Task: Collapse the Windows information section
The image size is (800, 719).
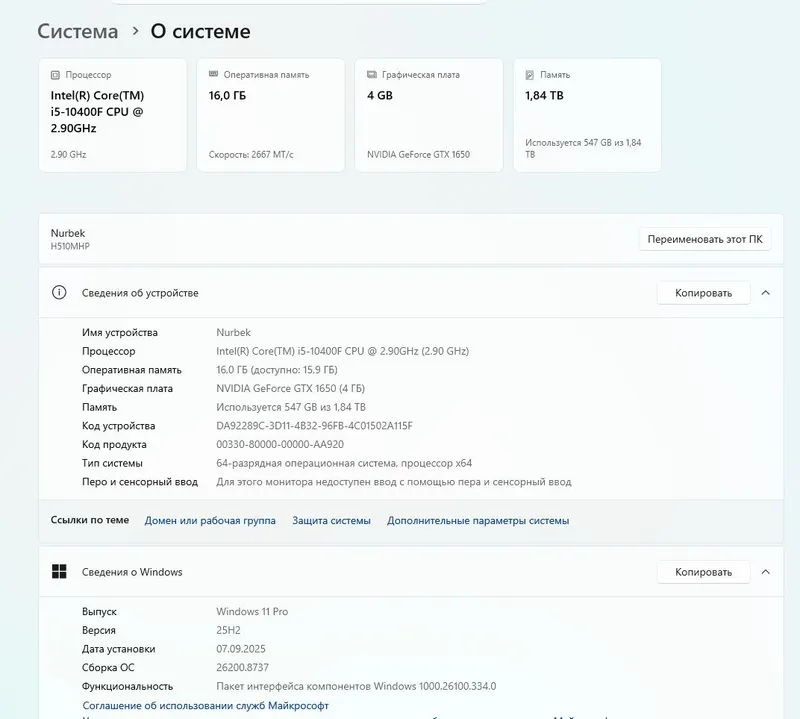Action: click(765, 572)
